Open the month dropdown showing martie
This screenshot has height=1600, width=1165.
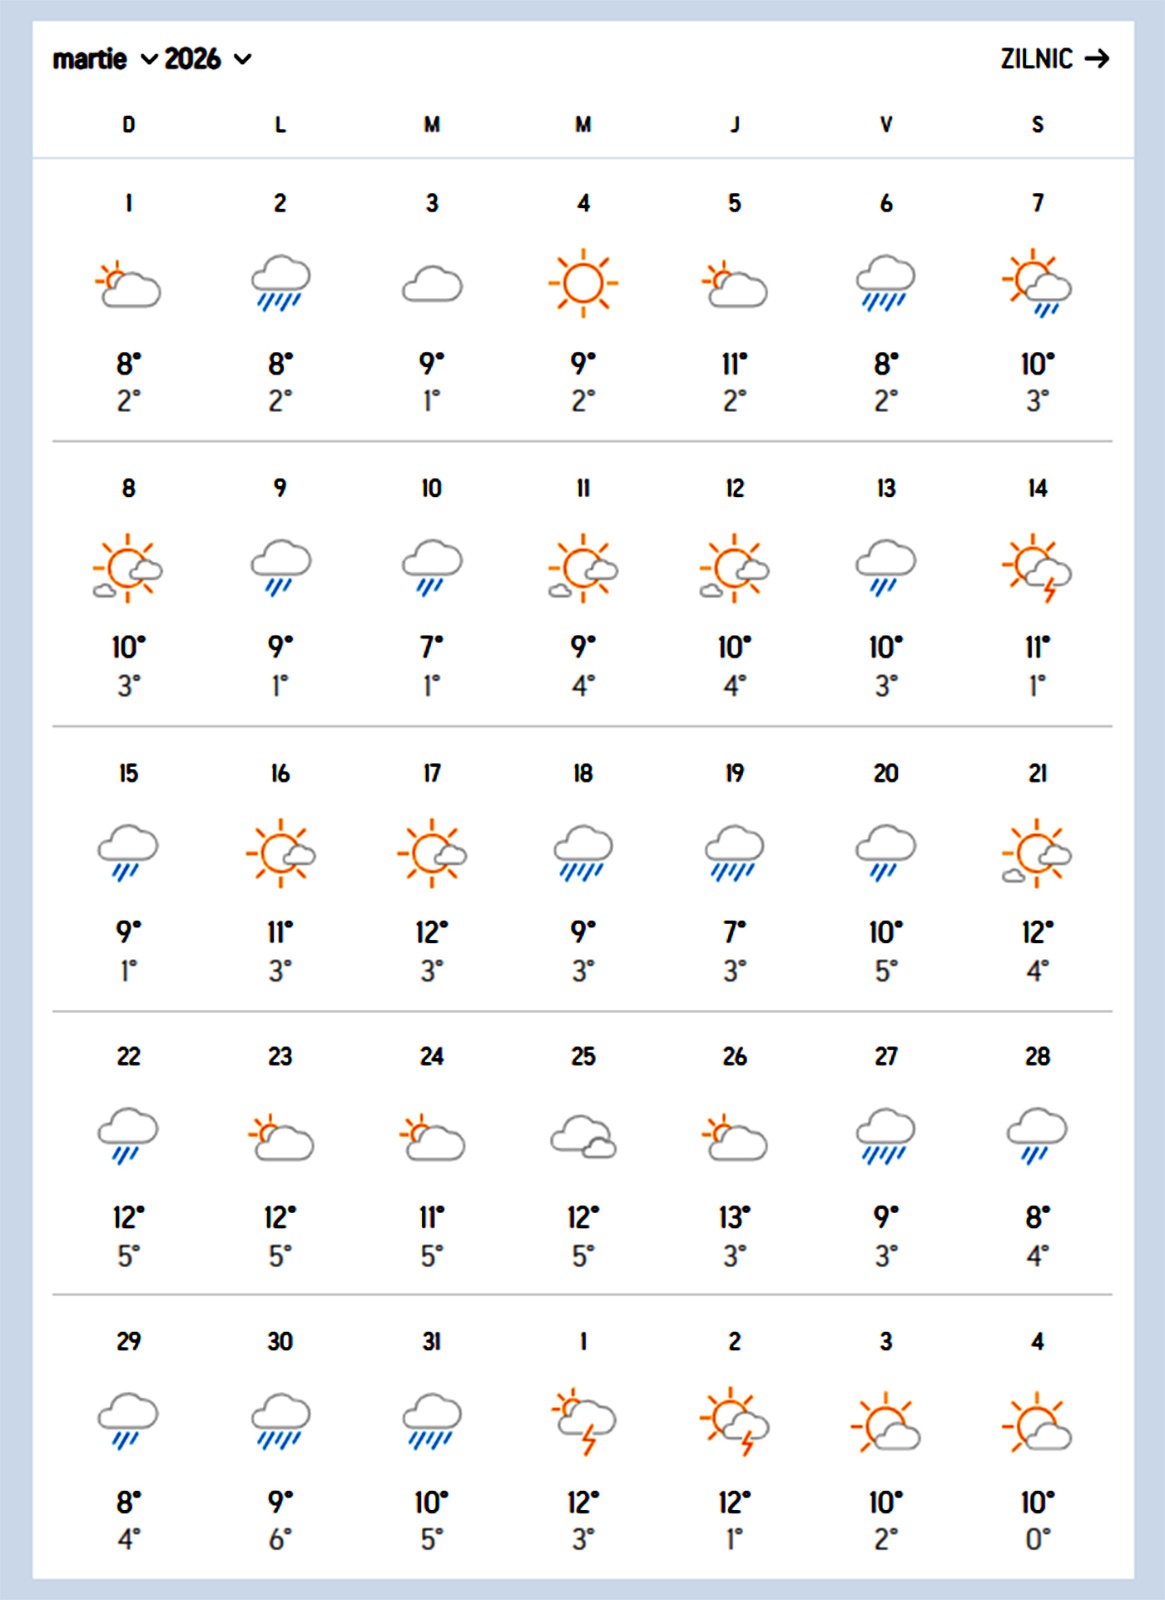[104, 59]
